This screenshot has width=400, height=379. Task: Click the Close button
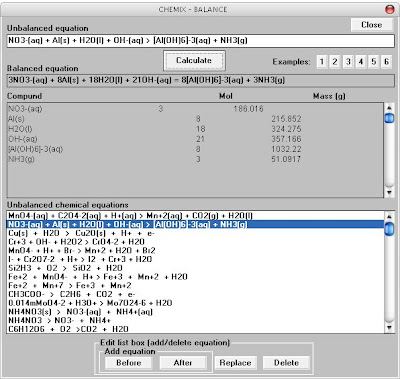pyautogui.click(x=371, y=25)
